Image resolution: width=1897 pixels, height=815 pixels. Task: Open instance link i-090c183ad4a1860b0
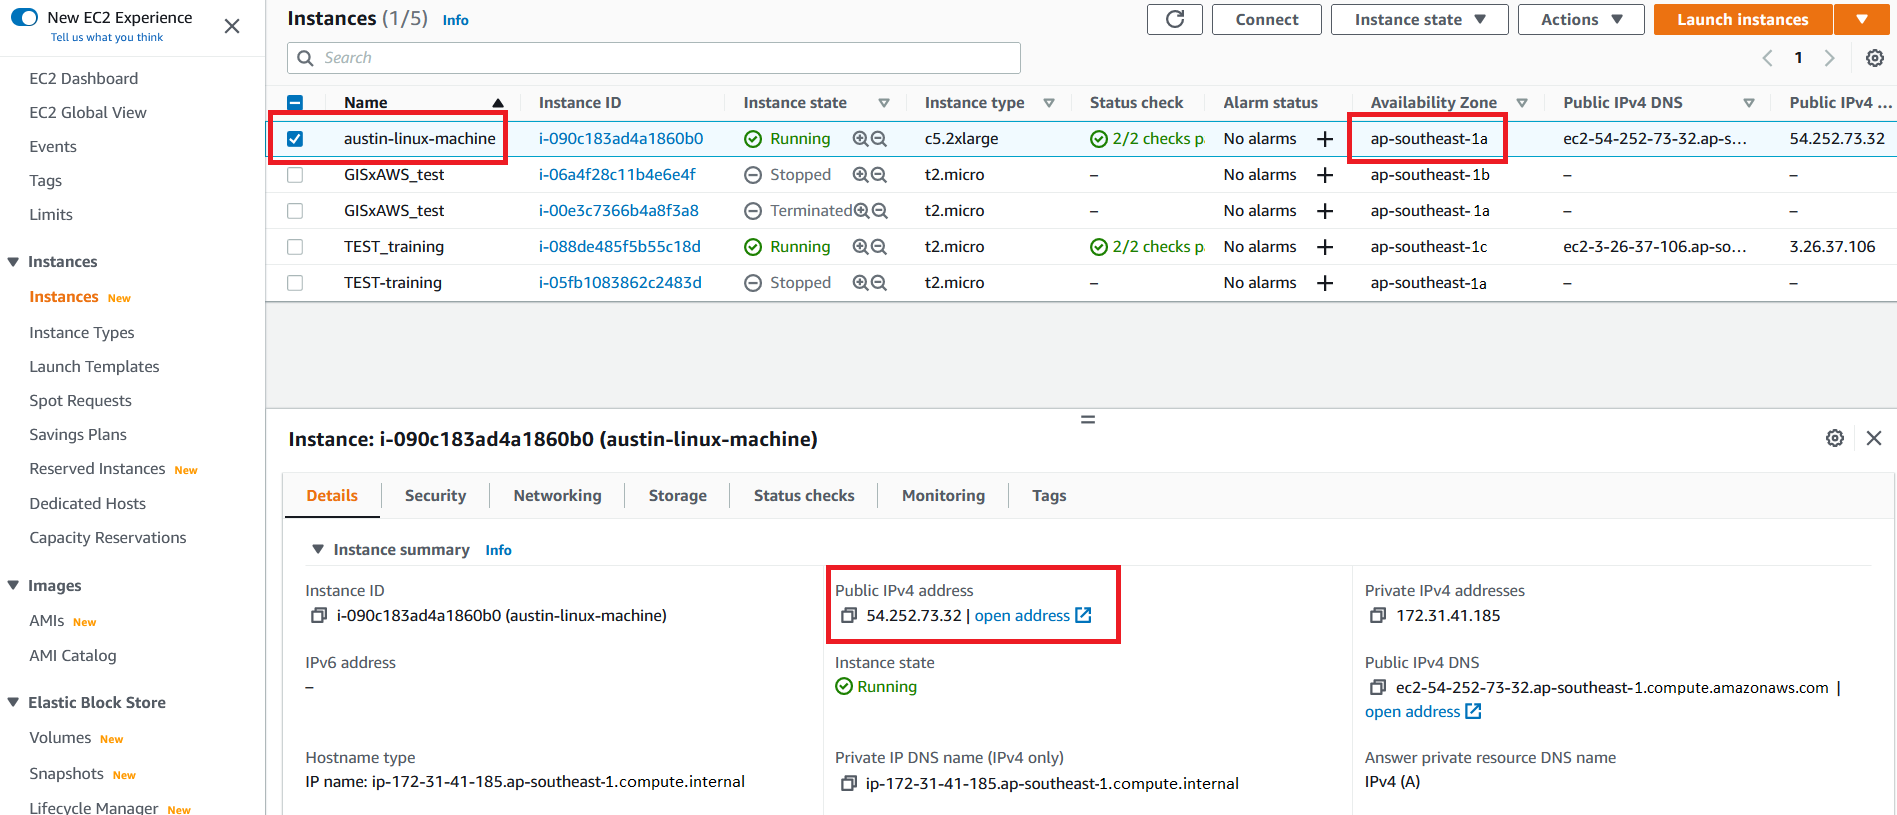click(x=621, y=139)
